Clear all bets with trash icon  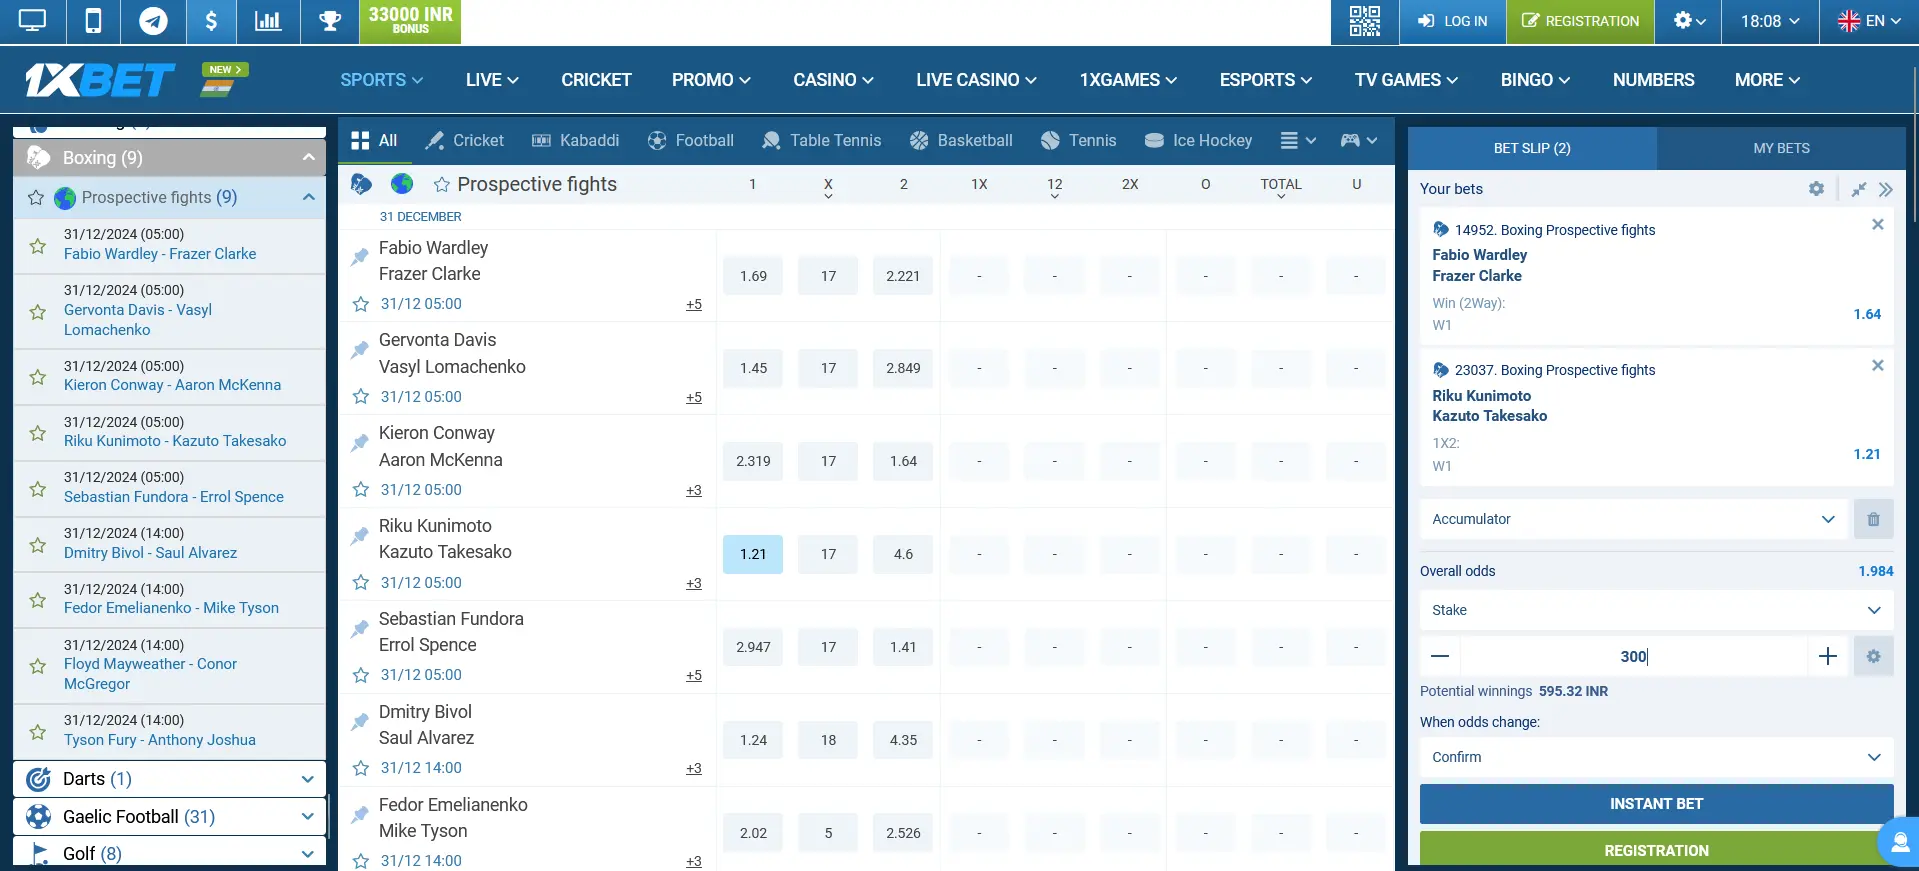tap(1873, 519)
